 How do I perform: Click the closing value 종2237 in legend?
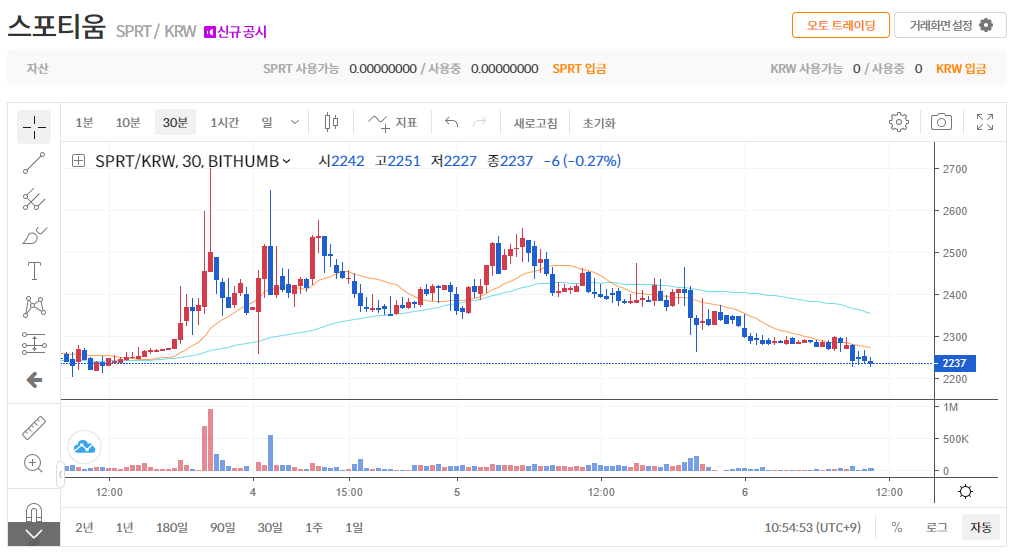point(510,161)
